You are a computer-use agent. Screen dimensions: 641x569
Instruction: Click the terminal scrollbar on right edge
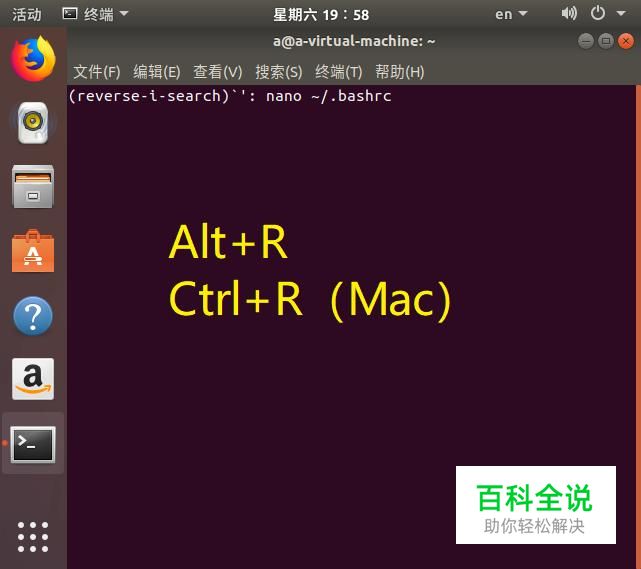pyautogui.click(x=638, y=327)
